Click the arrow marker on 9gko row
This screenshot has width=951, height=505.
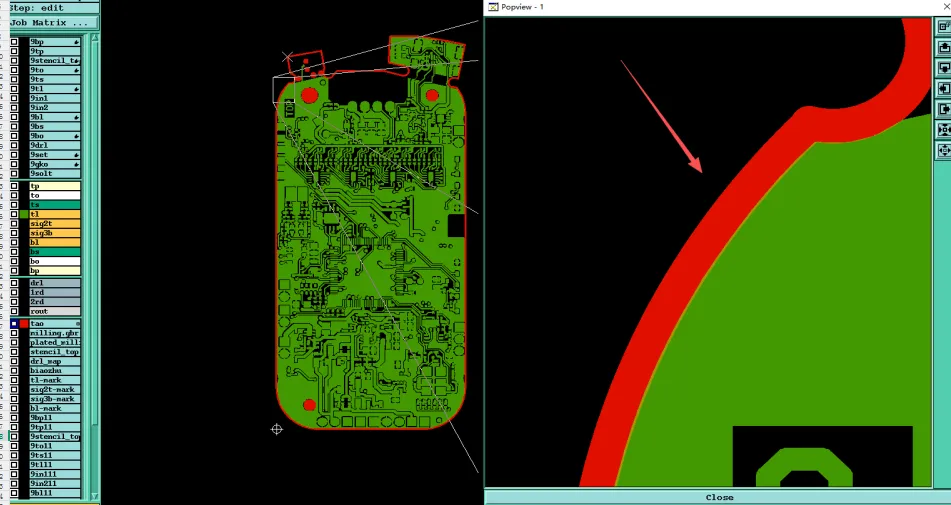[76, 164]
